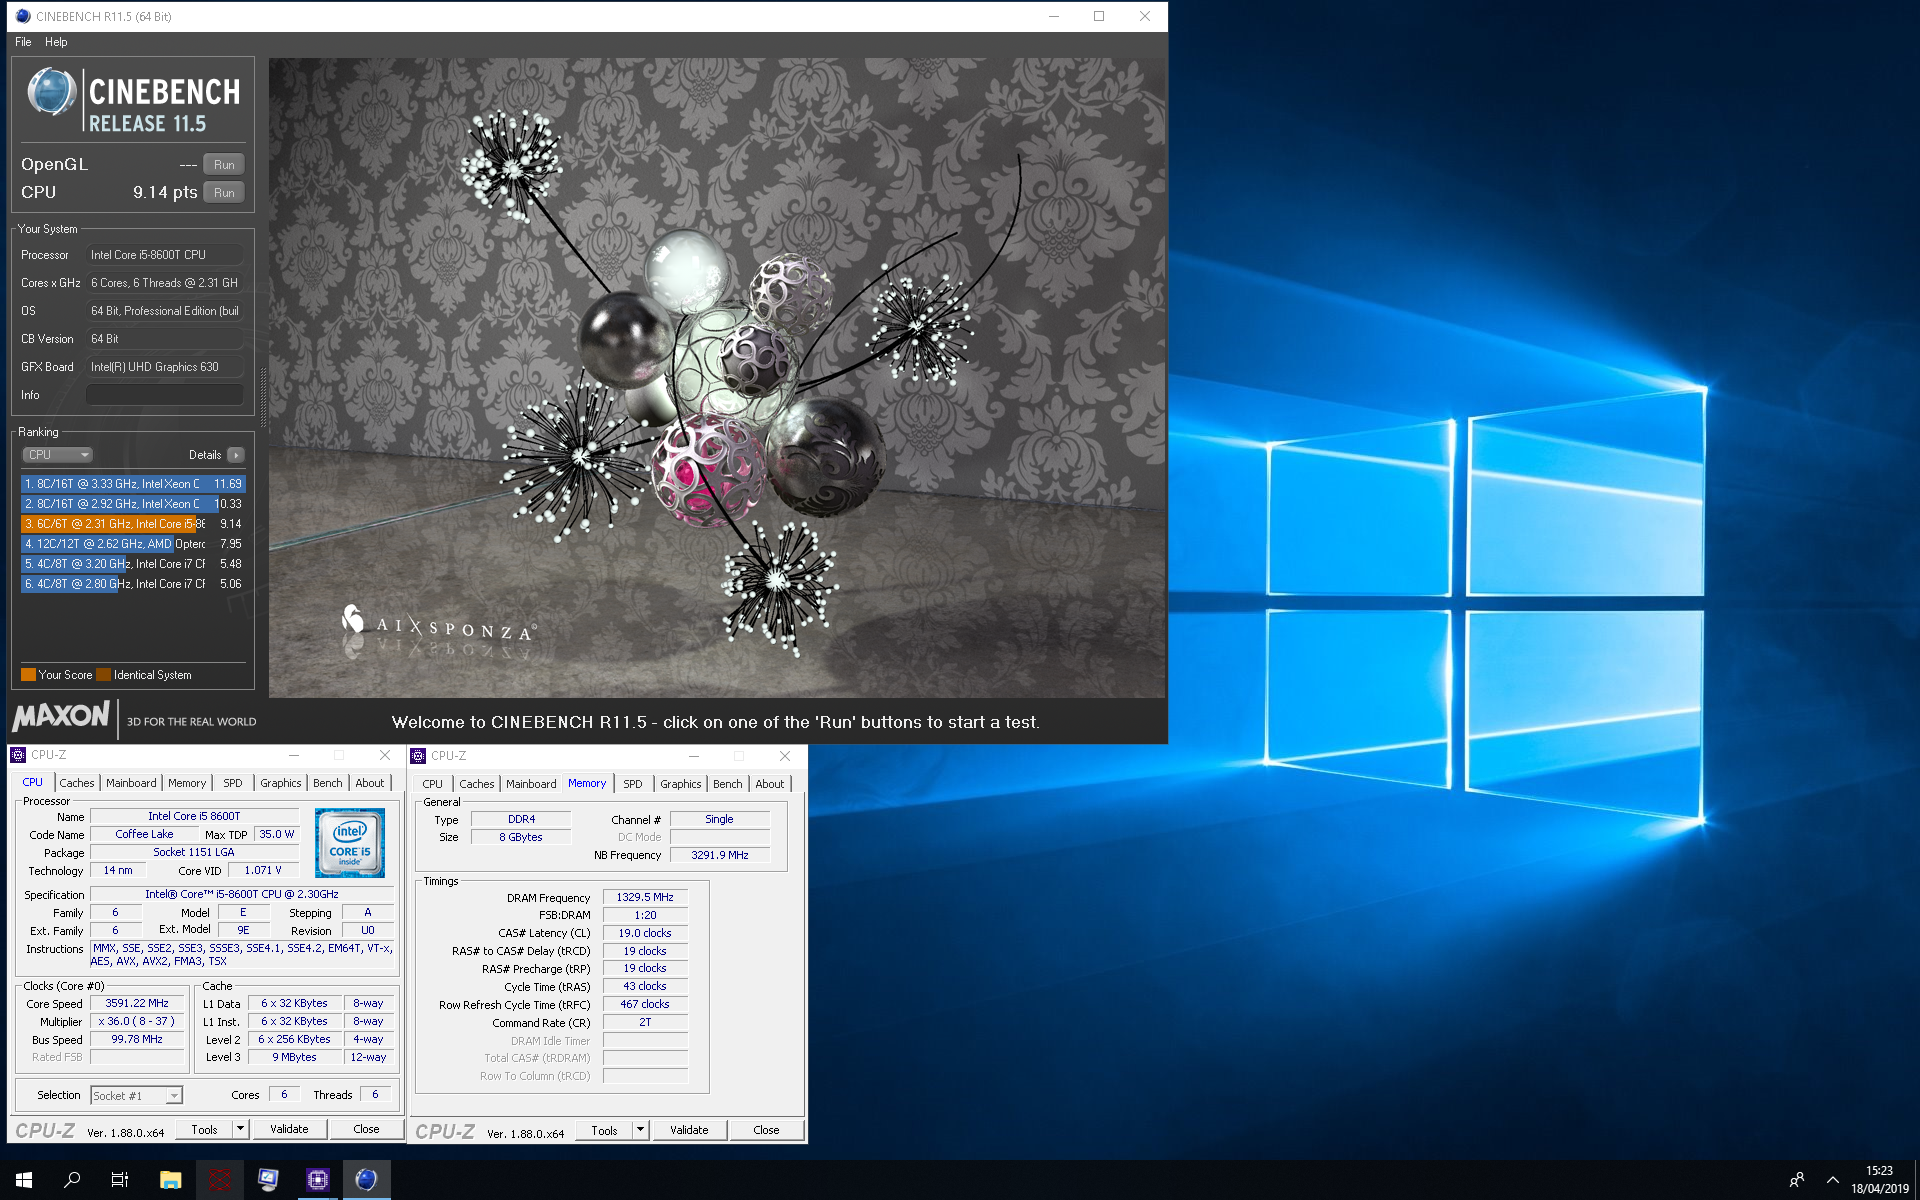Click the DRAM Frequency 1329.5 MHz value

coord(645,897)
